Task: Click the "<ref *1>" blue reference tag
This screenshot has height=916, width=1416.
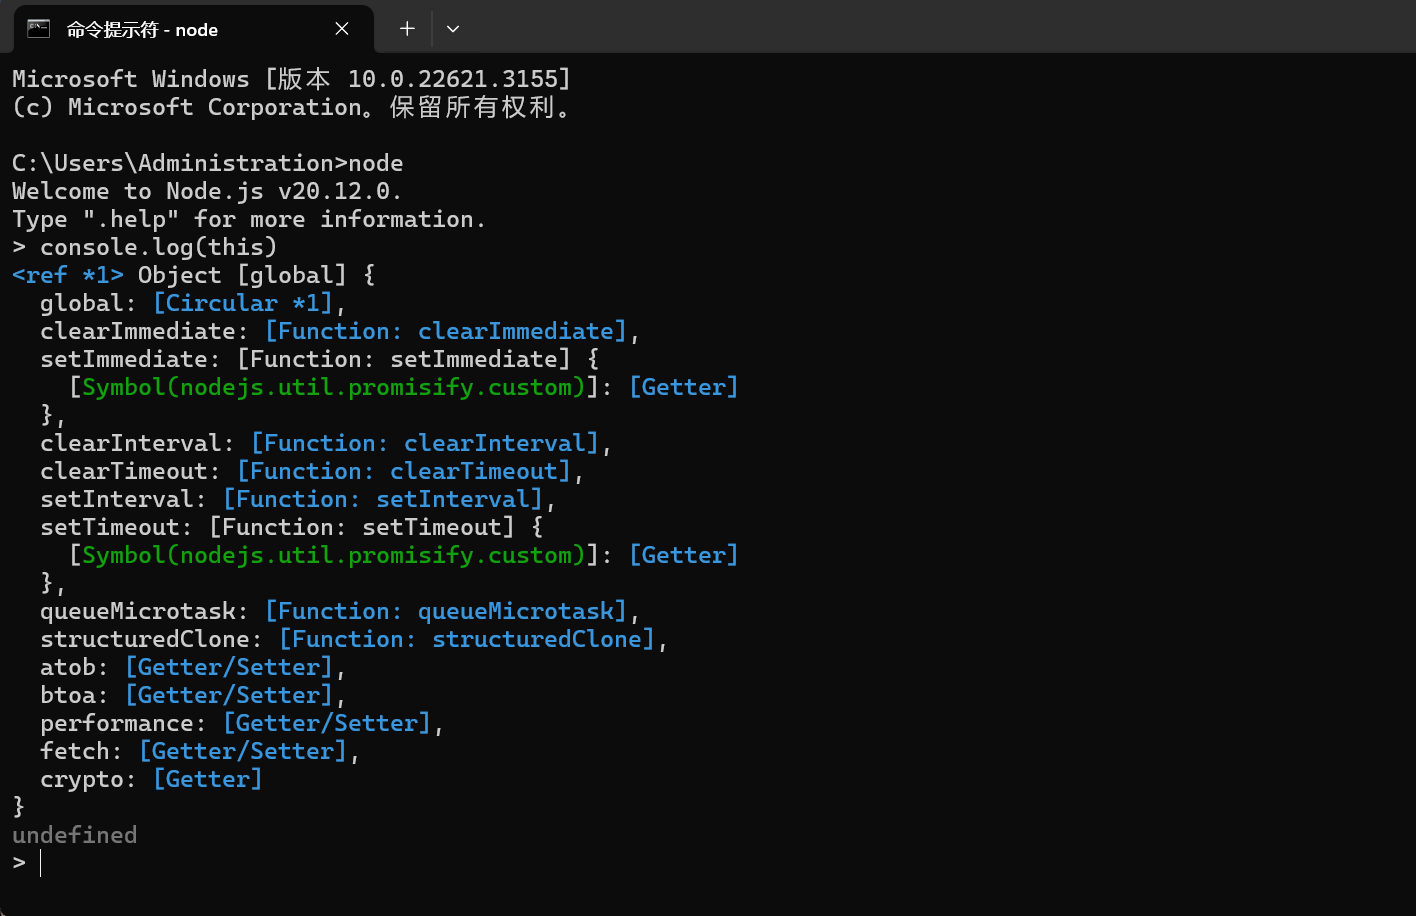Action: pos(68,275)
